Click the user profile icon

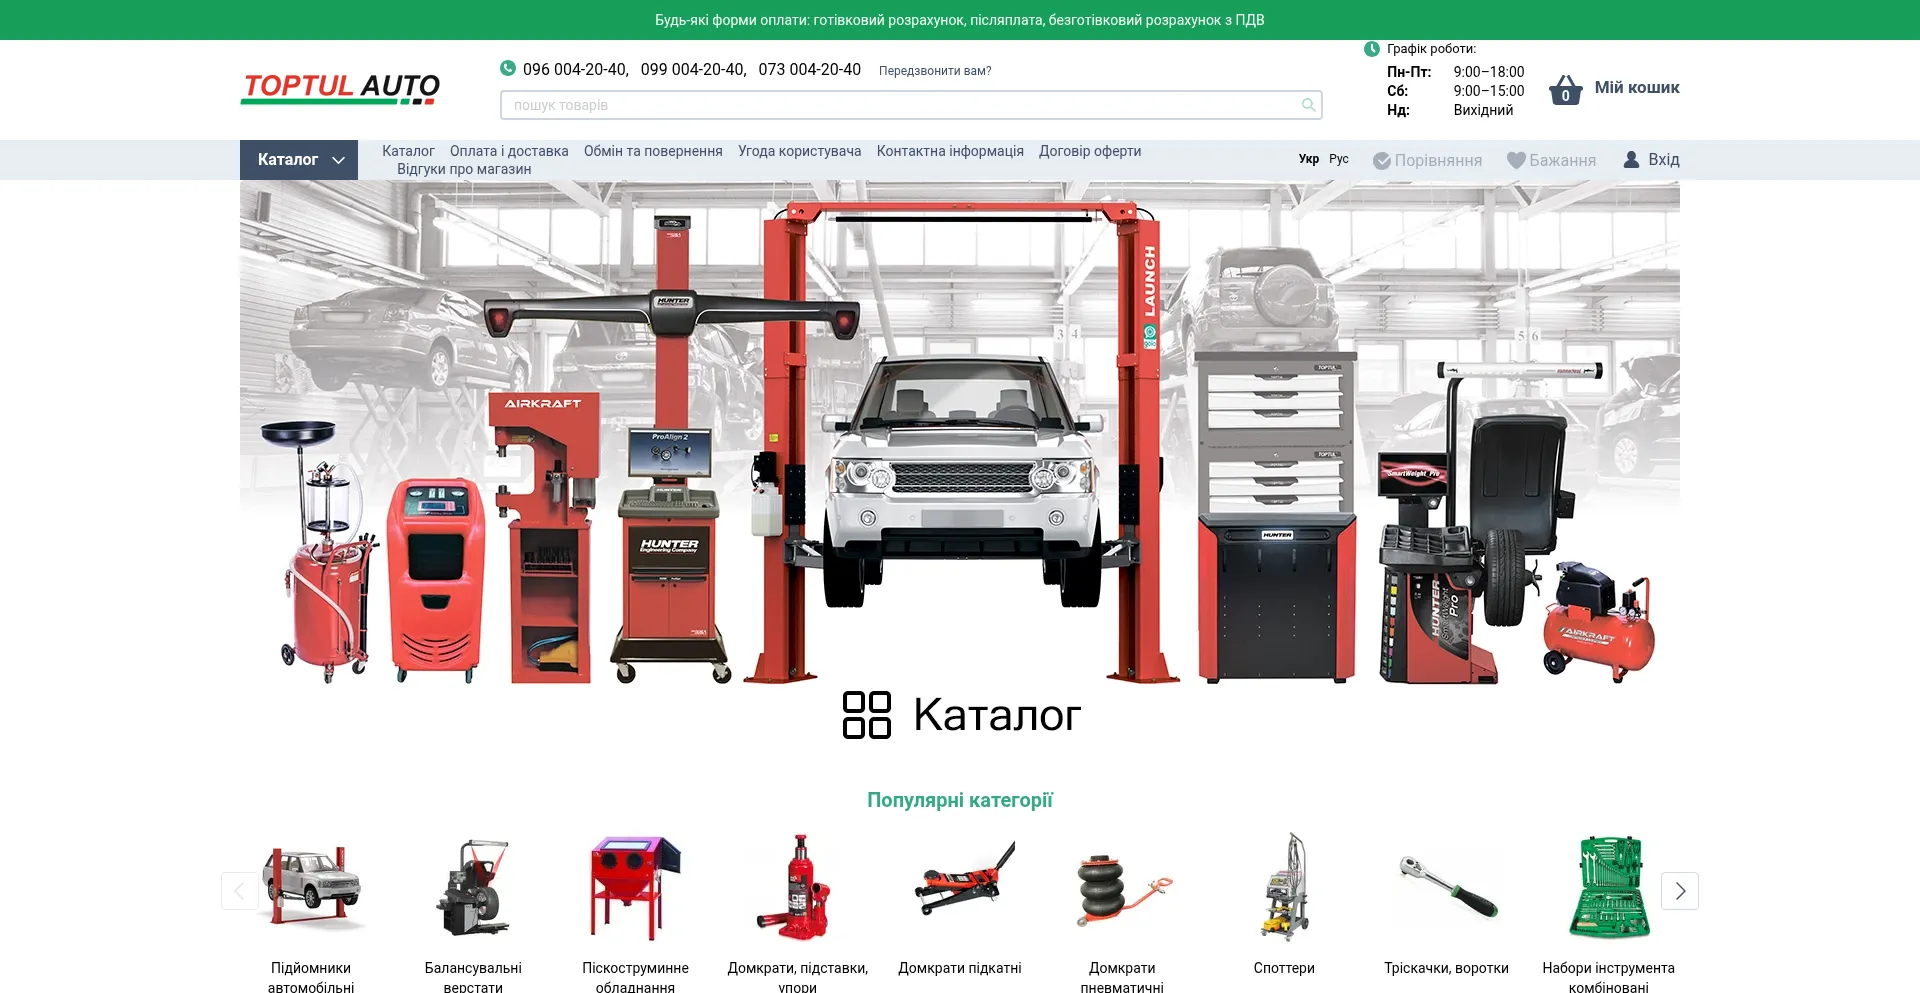tap(1631, 159)
